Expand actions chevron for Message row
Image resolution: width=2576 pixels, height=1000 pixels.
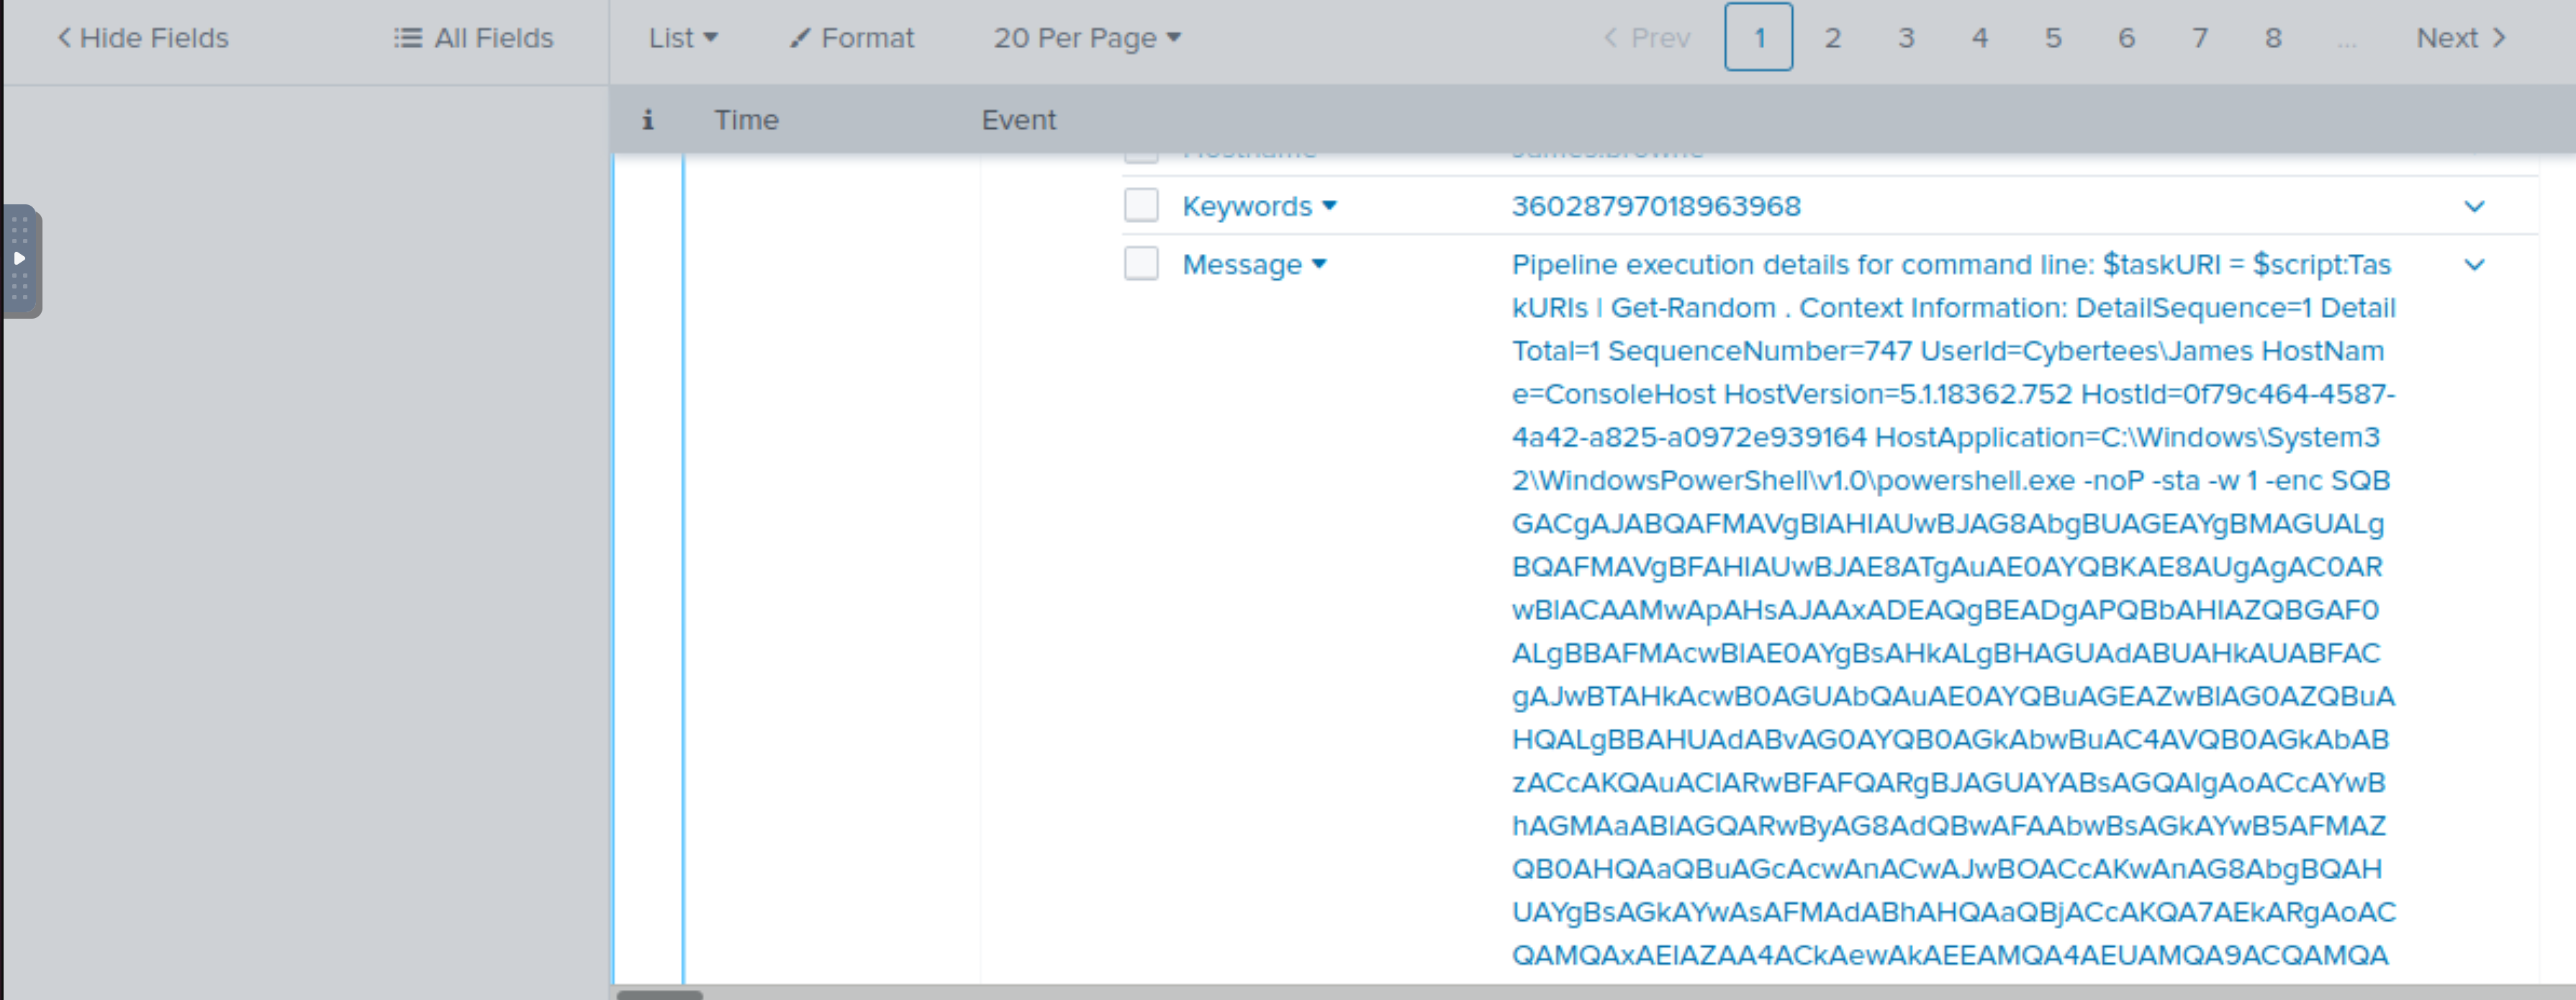(2474, 265)
